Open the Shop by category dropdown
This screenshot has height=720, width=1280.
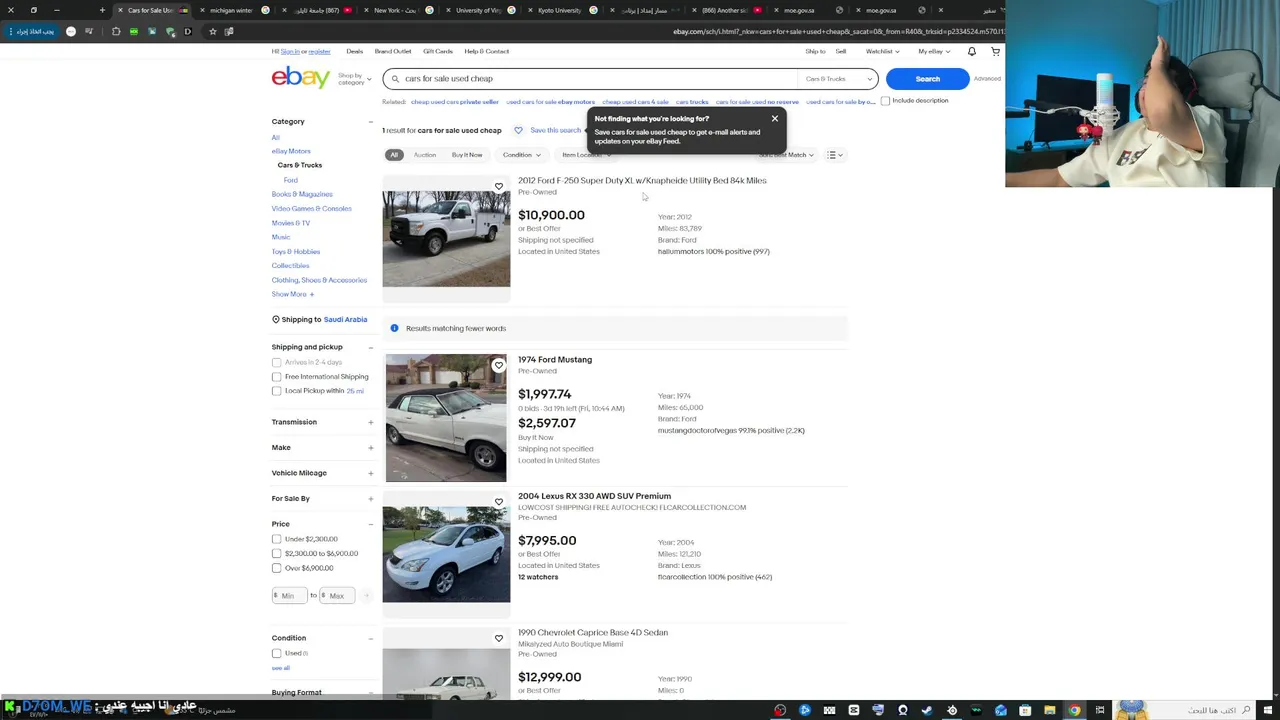354,78
